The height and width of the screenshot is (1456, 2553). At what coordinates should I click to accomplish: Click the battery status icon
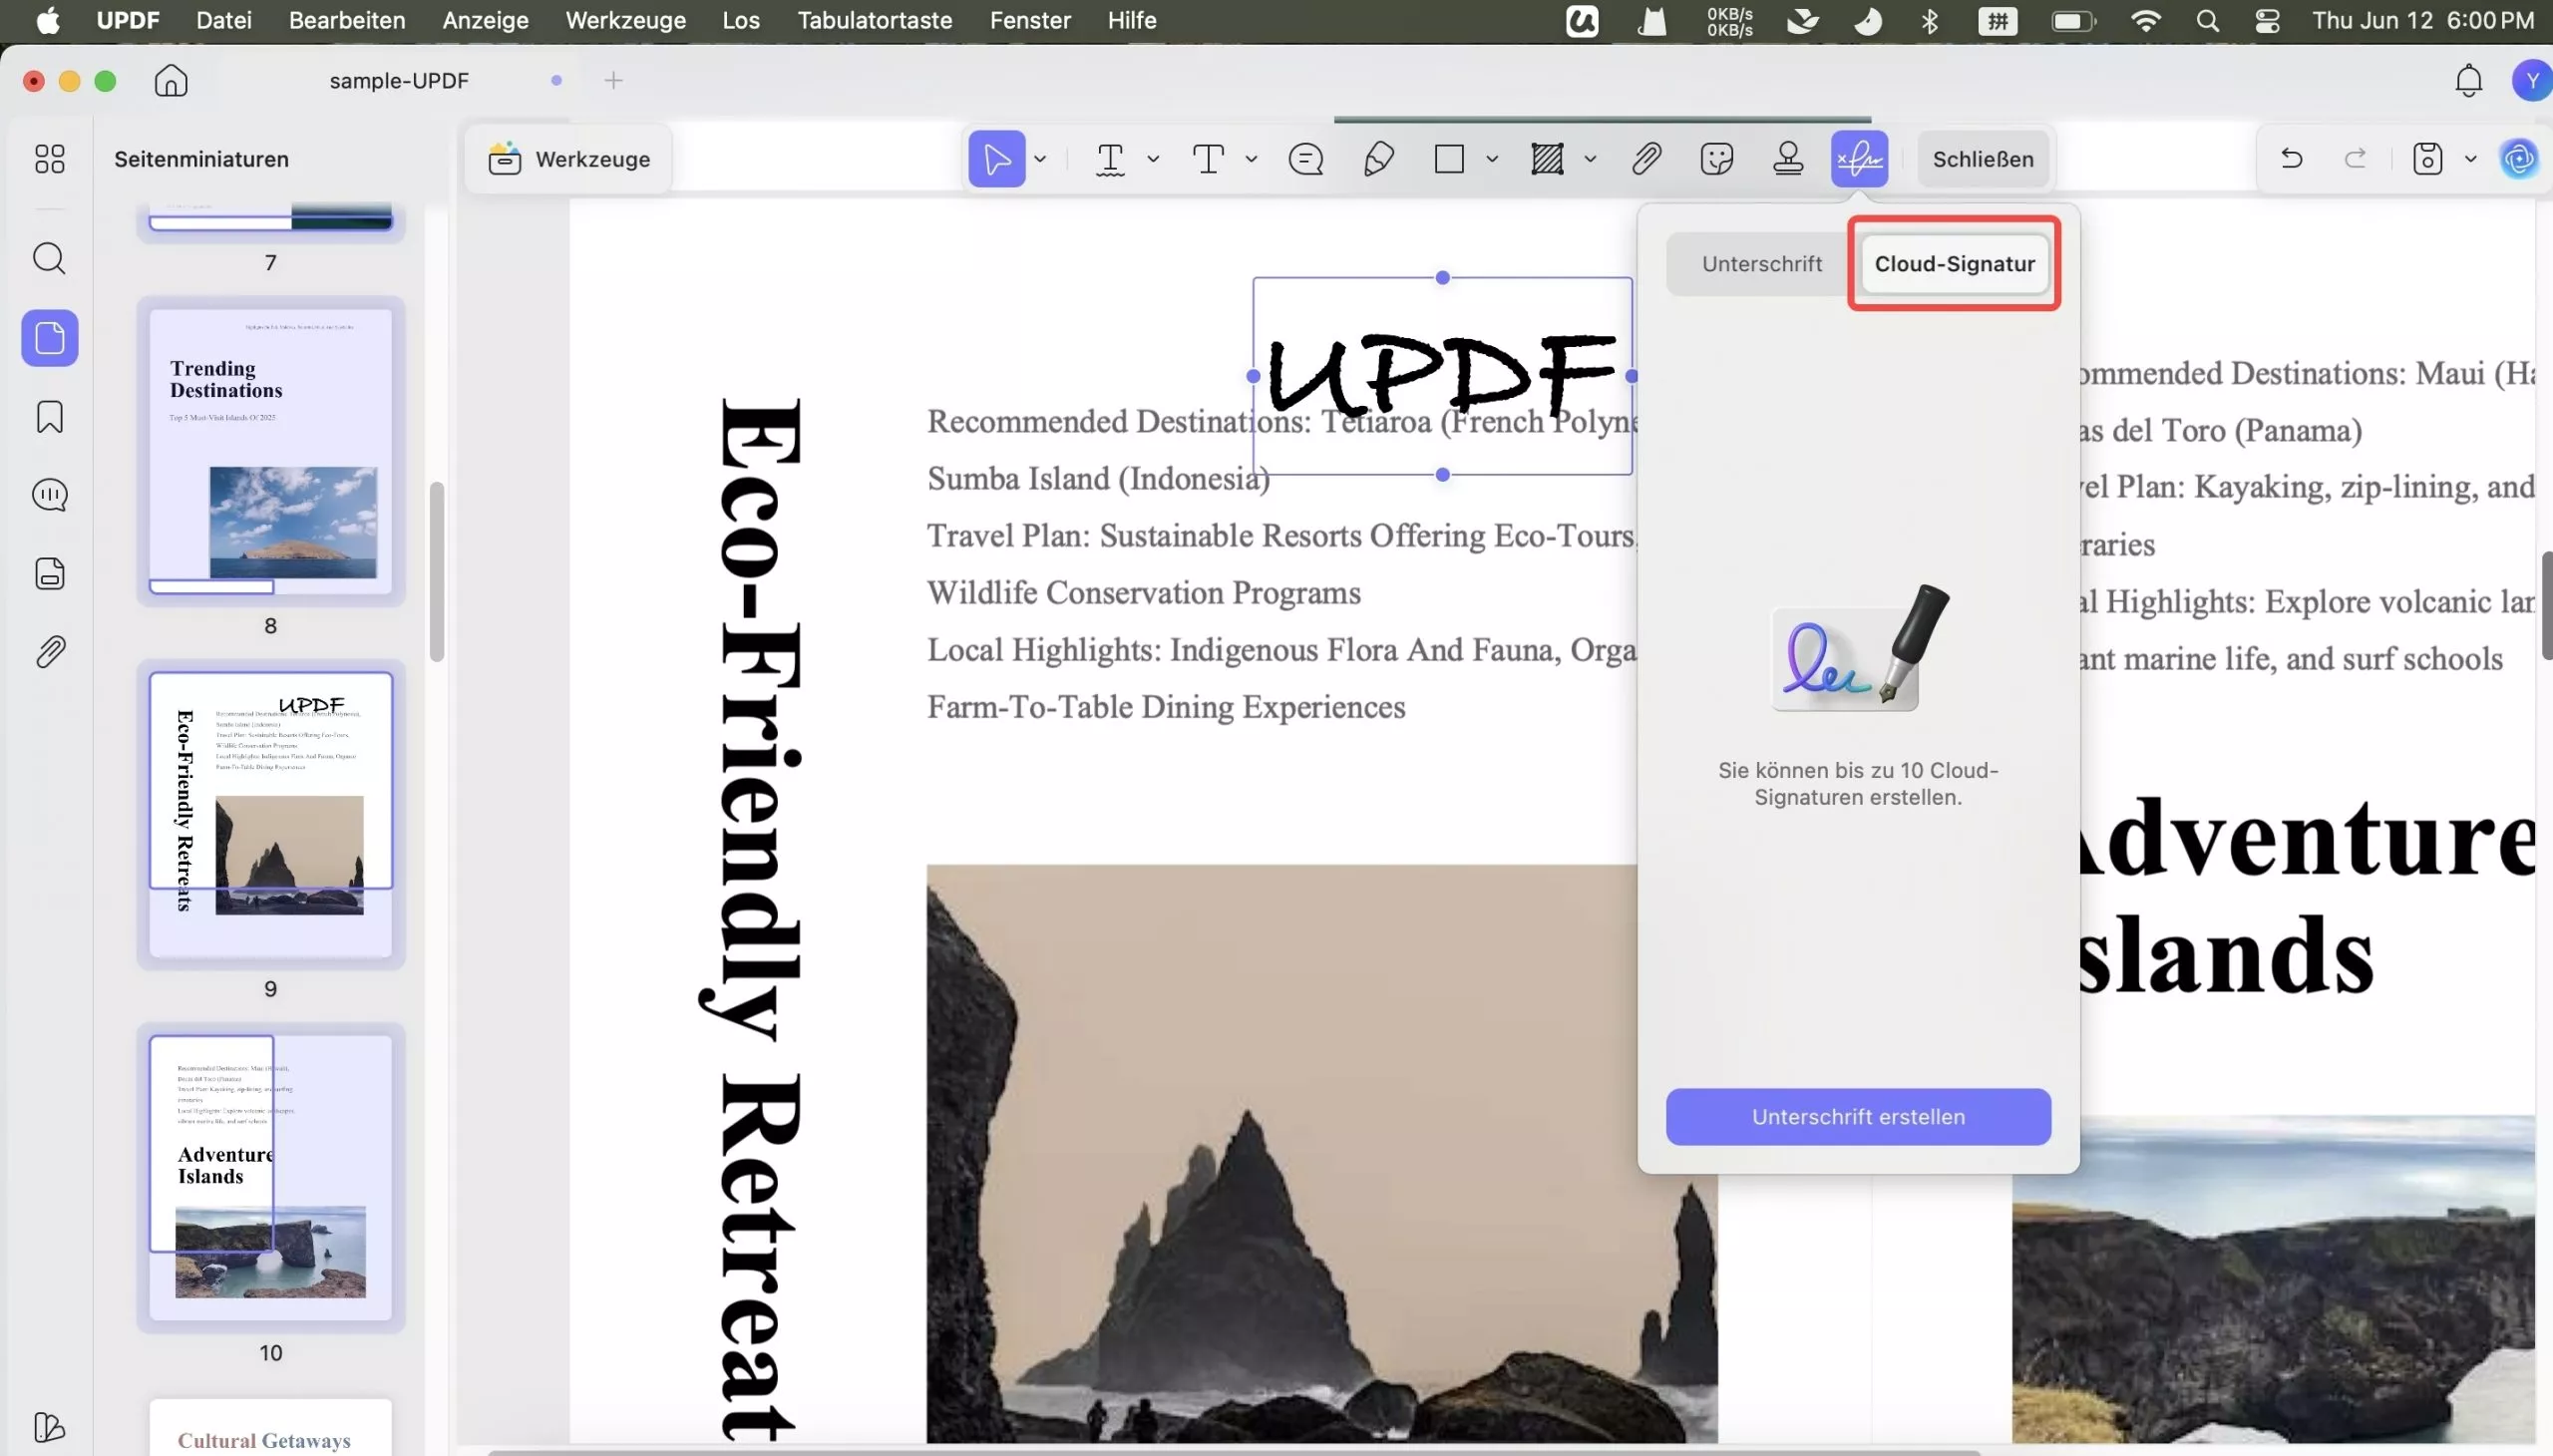[2073, 20]
